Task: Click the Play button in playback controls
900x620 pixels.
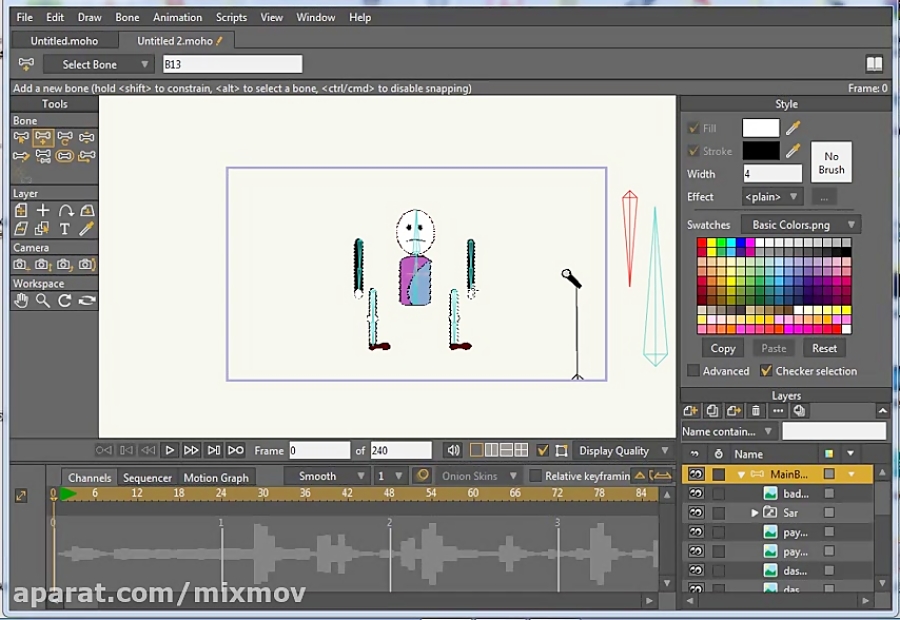Action: [169, 450]
